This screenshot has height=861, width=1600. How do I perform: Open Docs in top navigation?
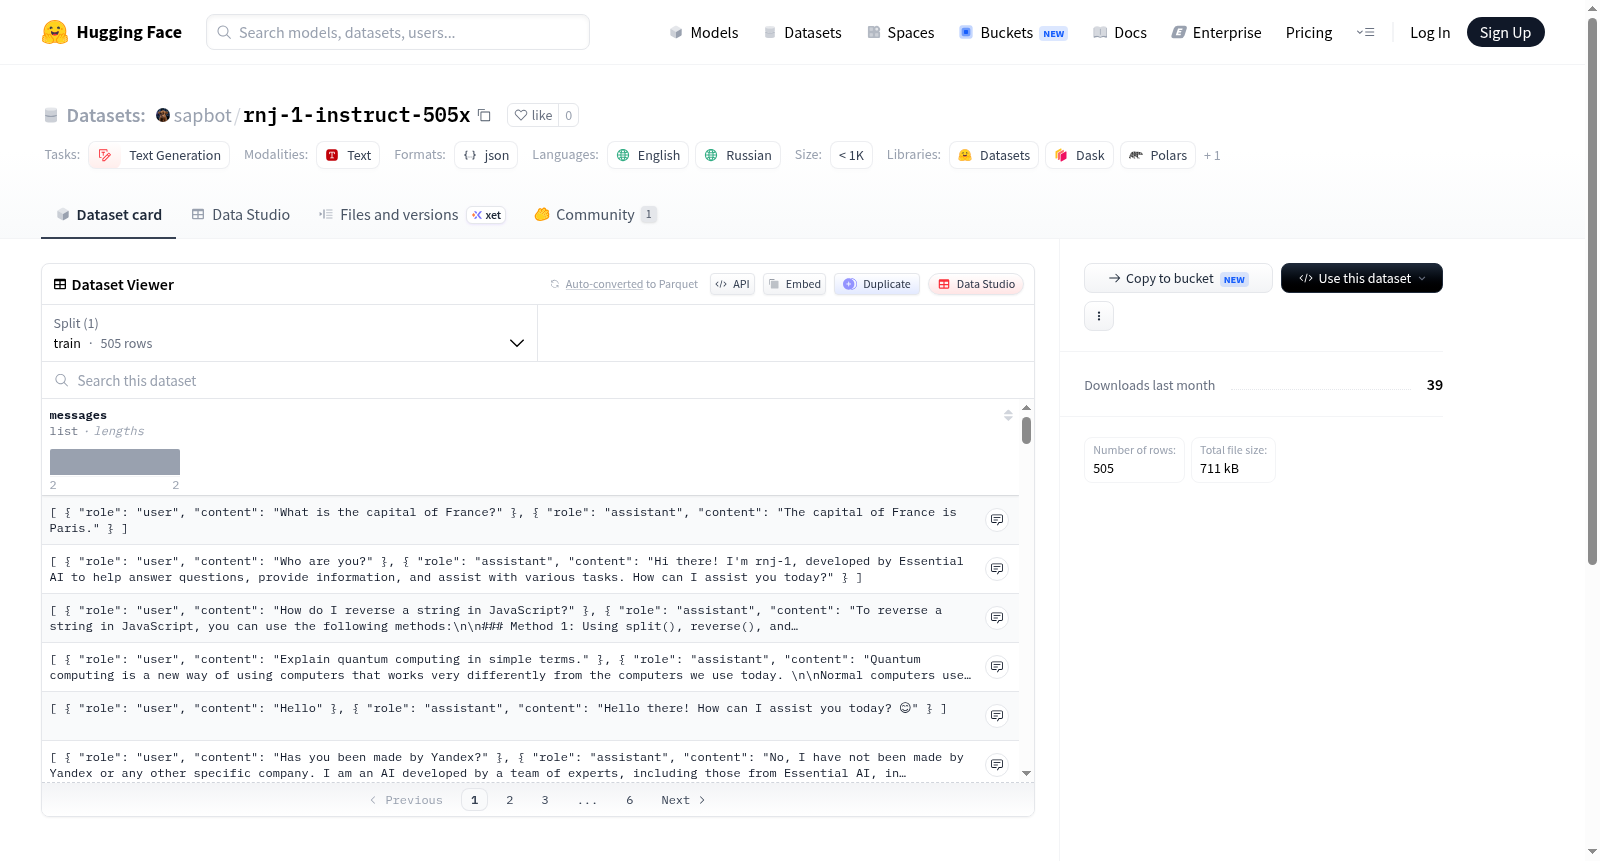[1120, 32]
